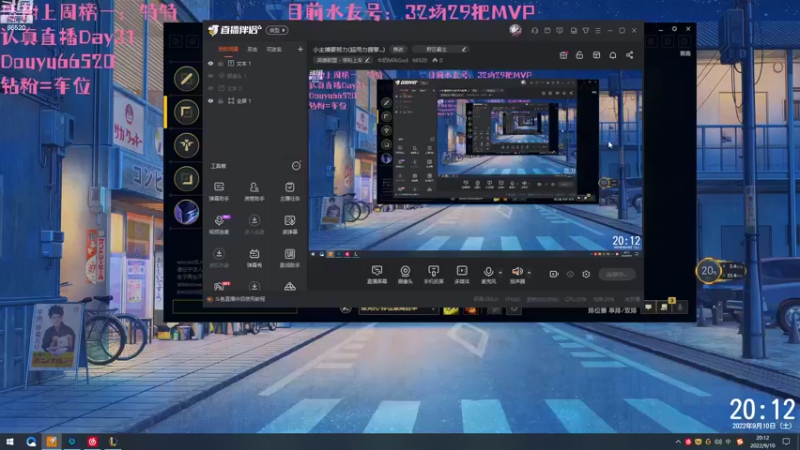
Task: Click the chat bubble icon in background window bottom-right
Action: click(648, 307)
